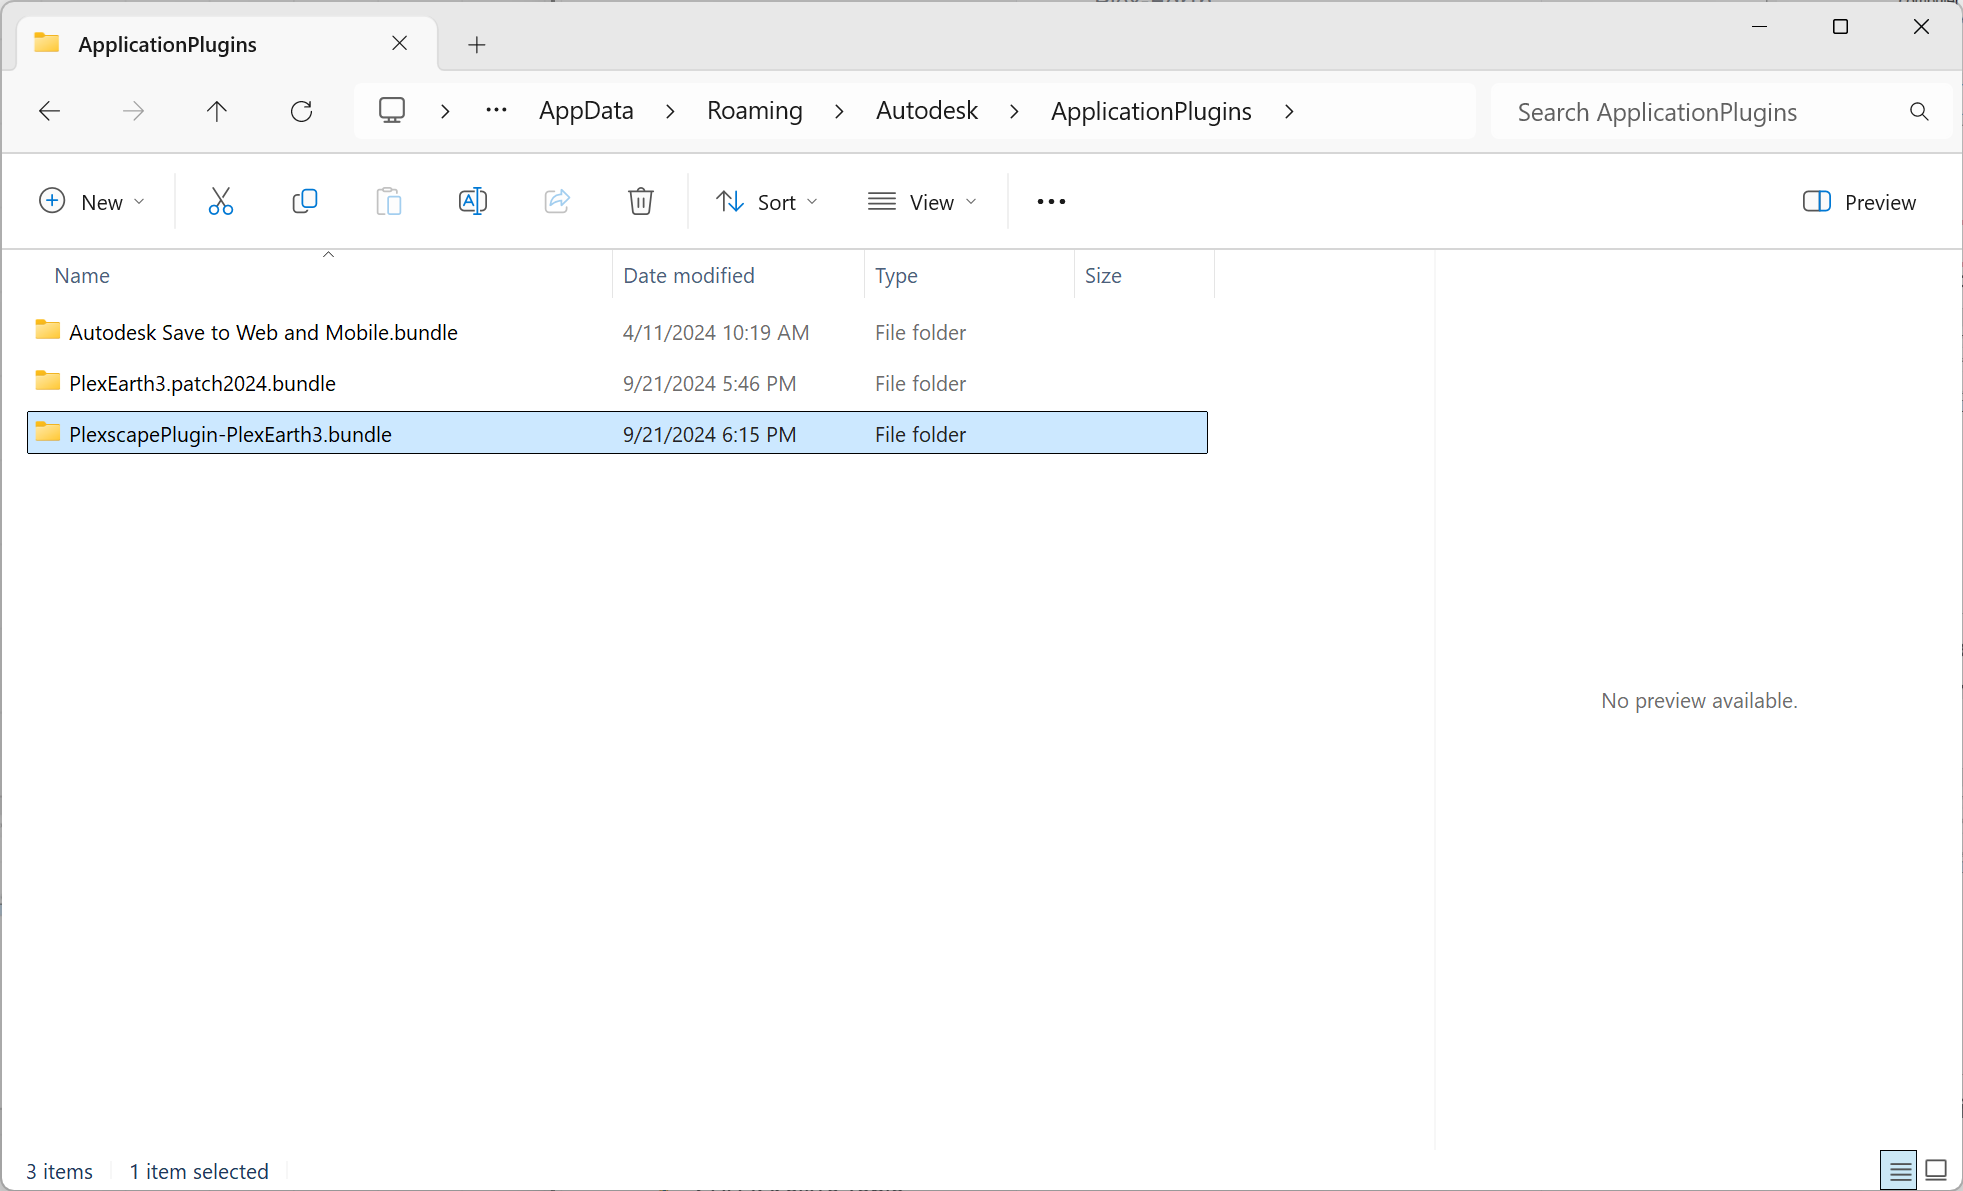Click ApplicationPlugins in breadcrumb

[1151, 111]
